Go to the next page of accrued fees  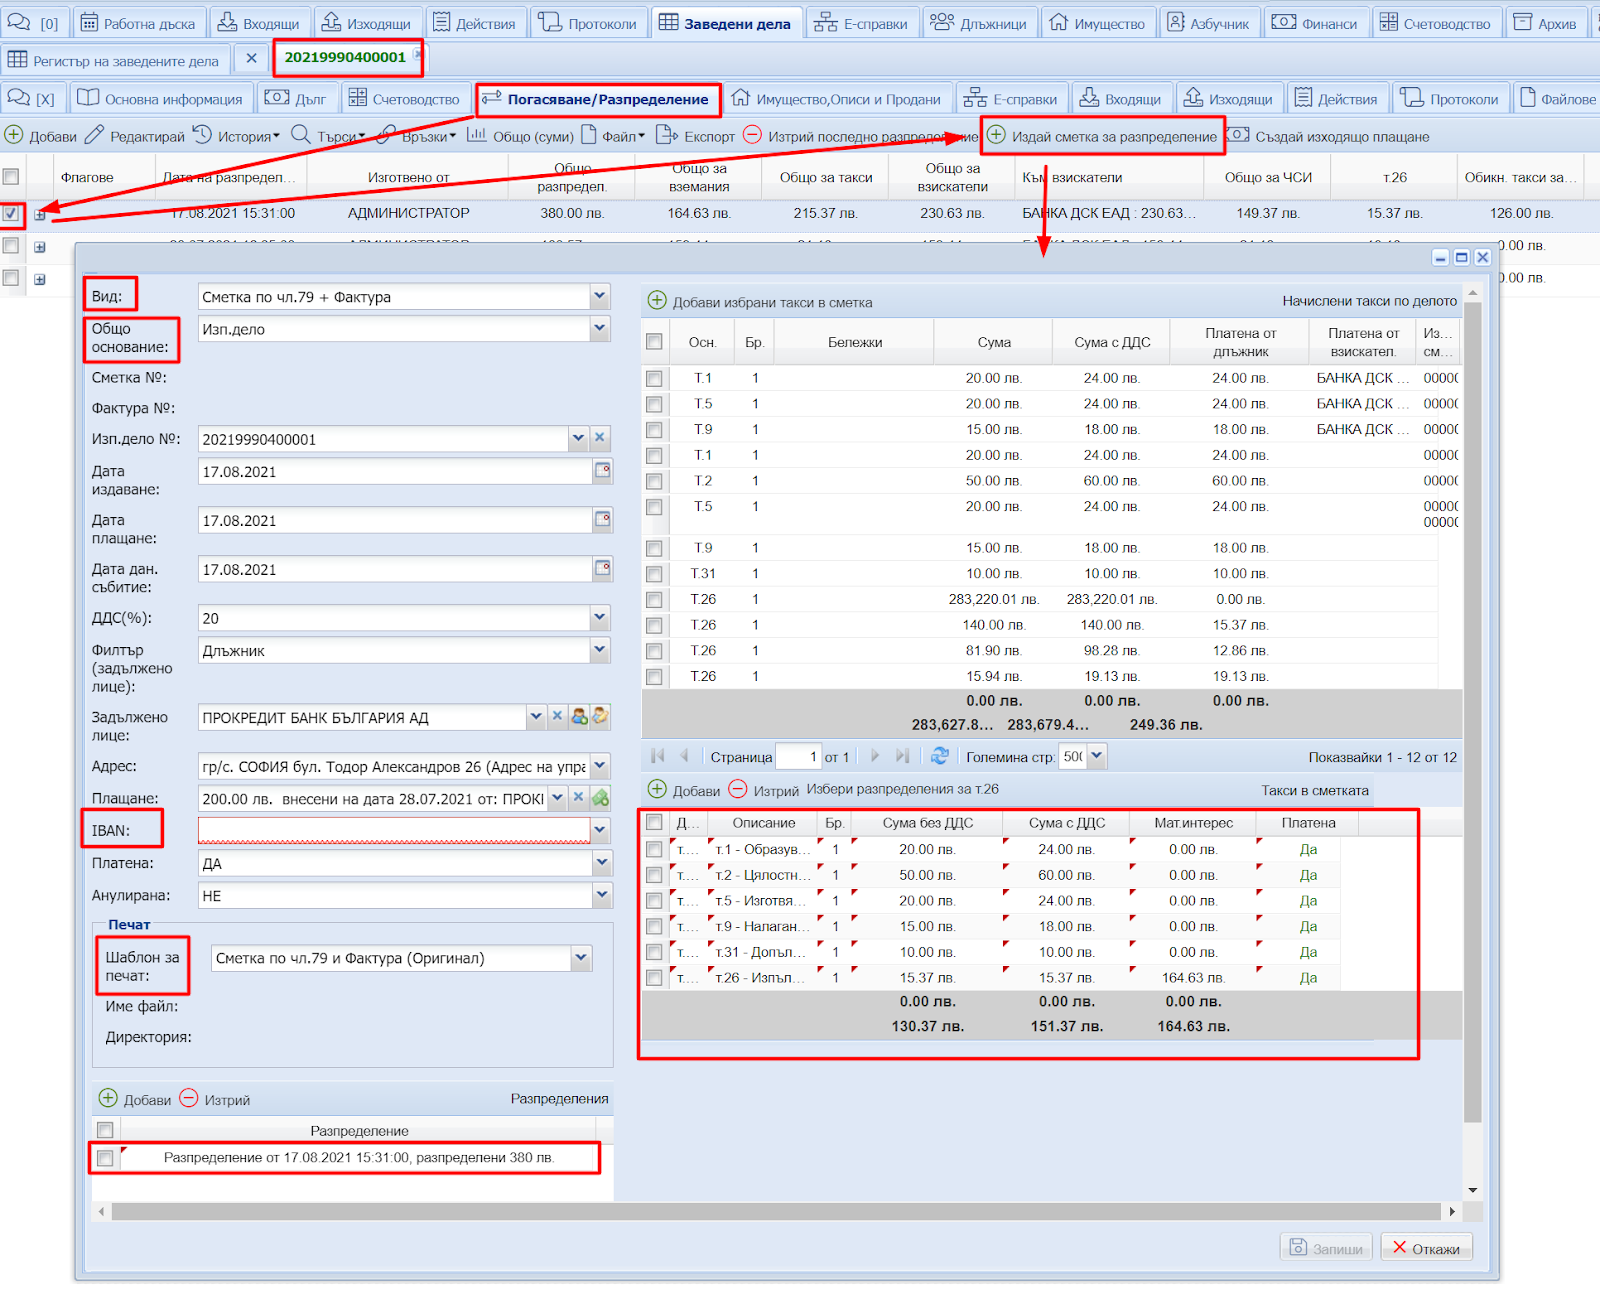(875, 756)
